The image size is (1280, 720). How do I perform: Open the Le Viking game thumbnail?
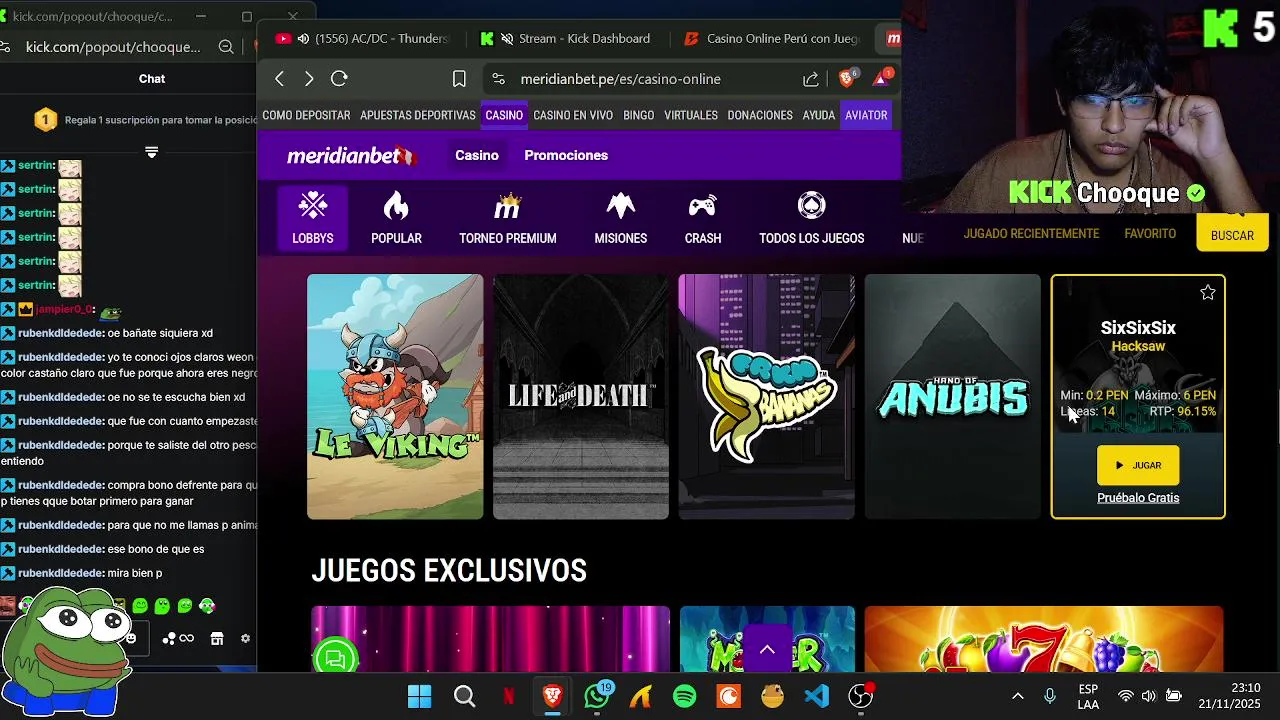395,397
